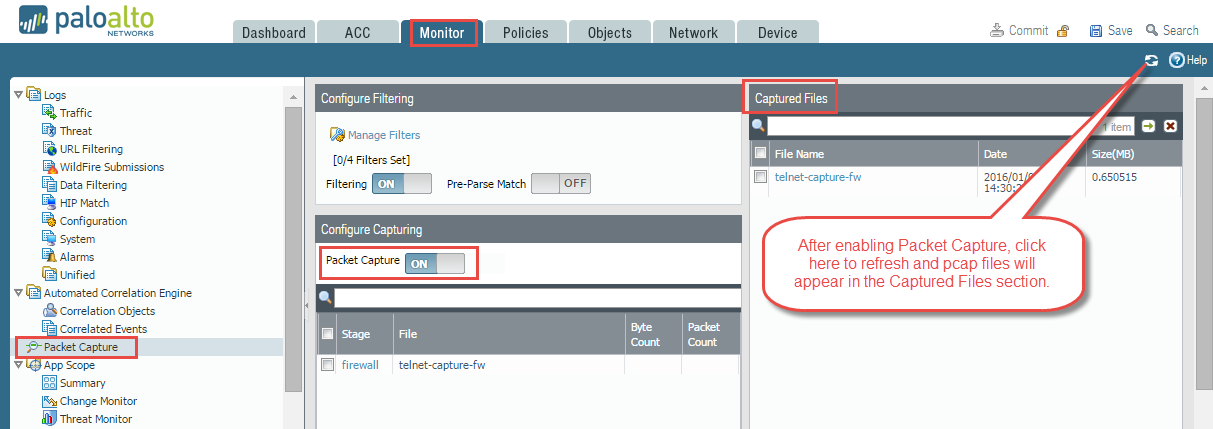Click the Commit button
The width and height of the screenshot is (1213, 429).
(x=1019, y=31)
